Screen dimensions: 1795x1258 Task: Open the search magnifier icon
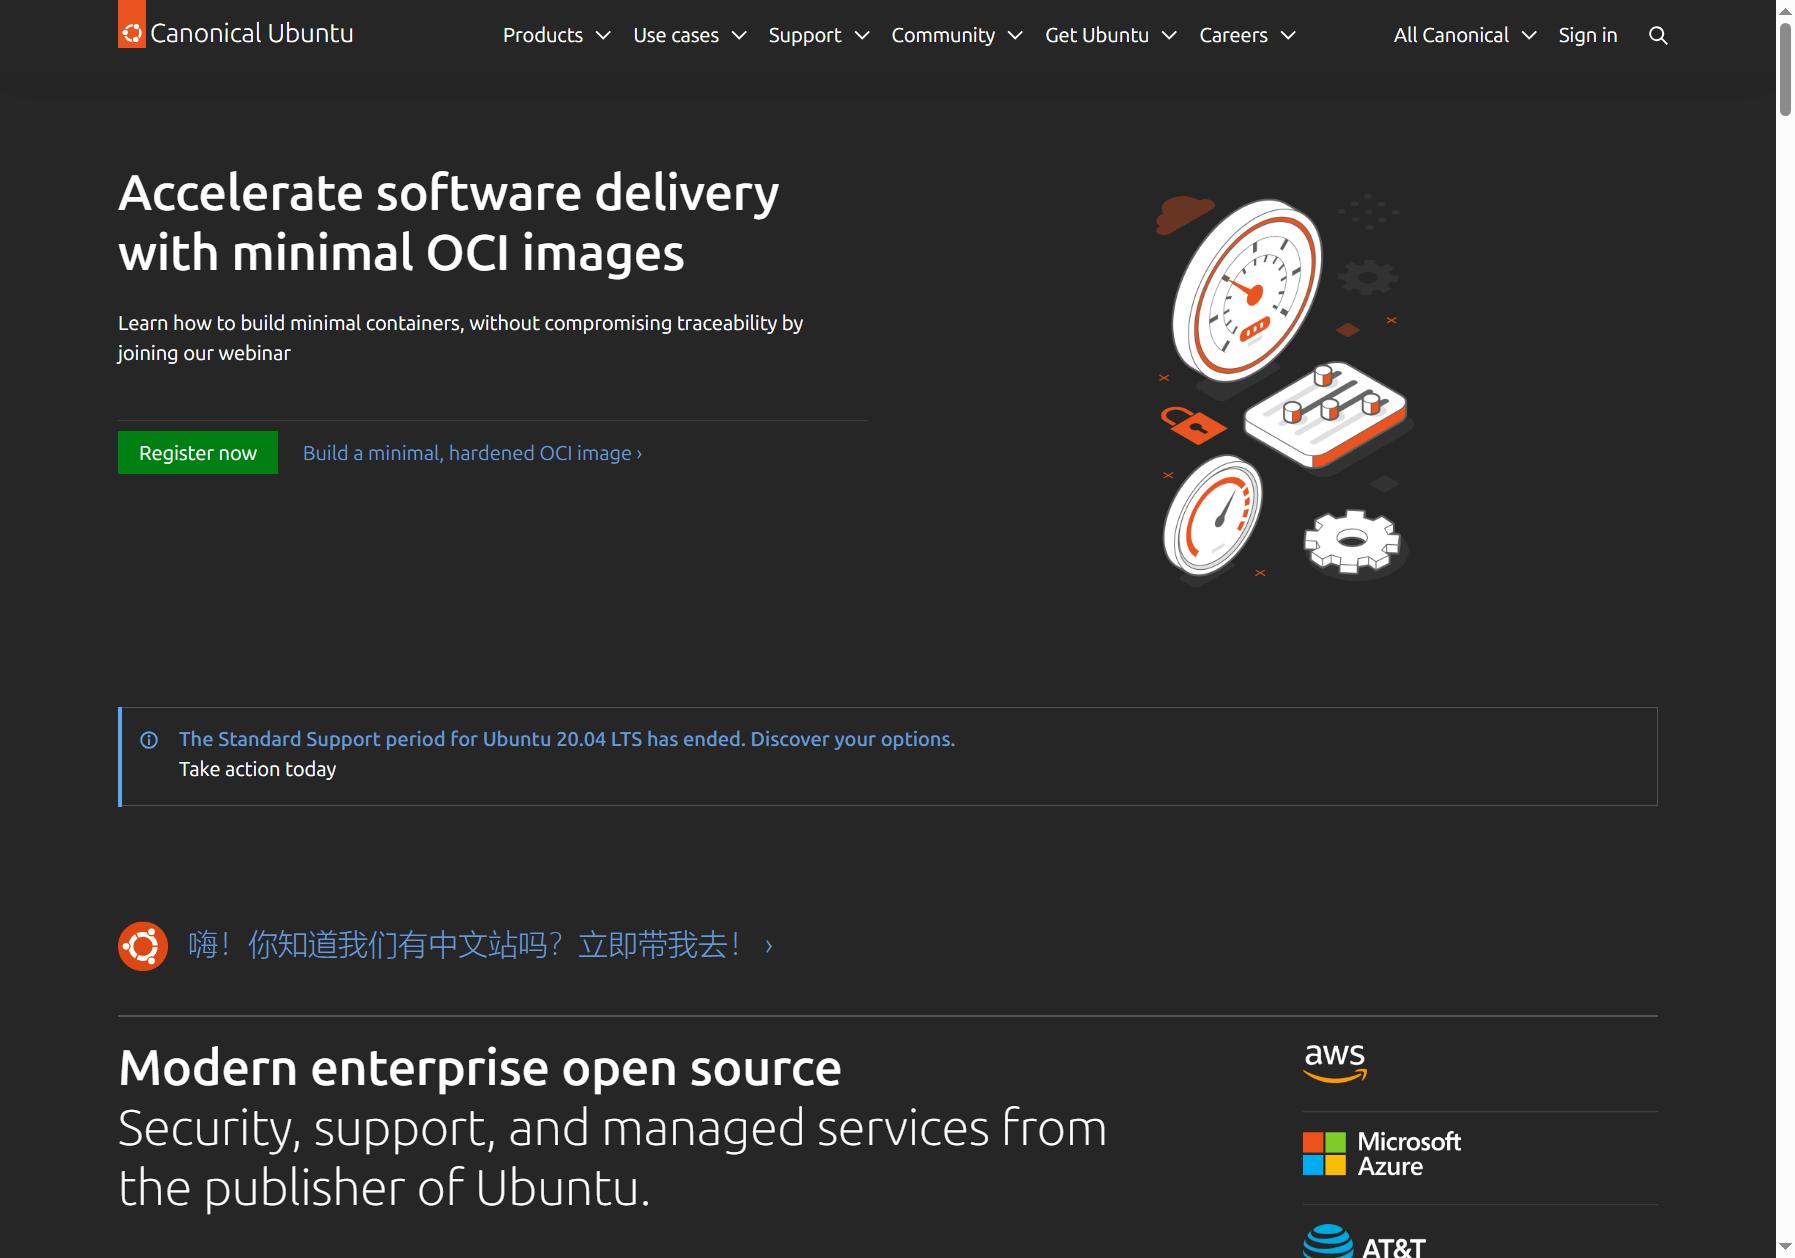(1658, 35)
